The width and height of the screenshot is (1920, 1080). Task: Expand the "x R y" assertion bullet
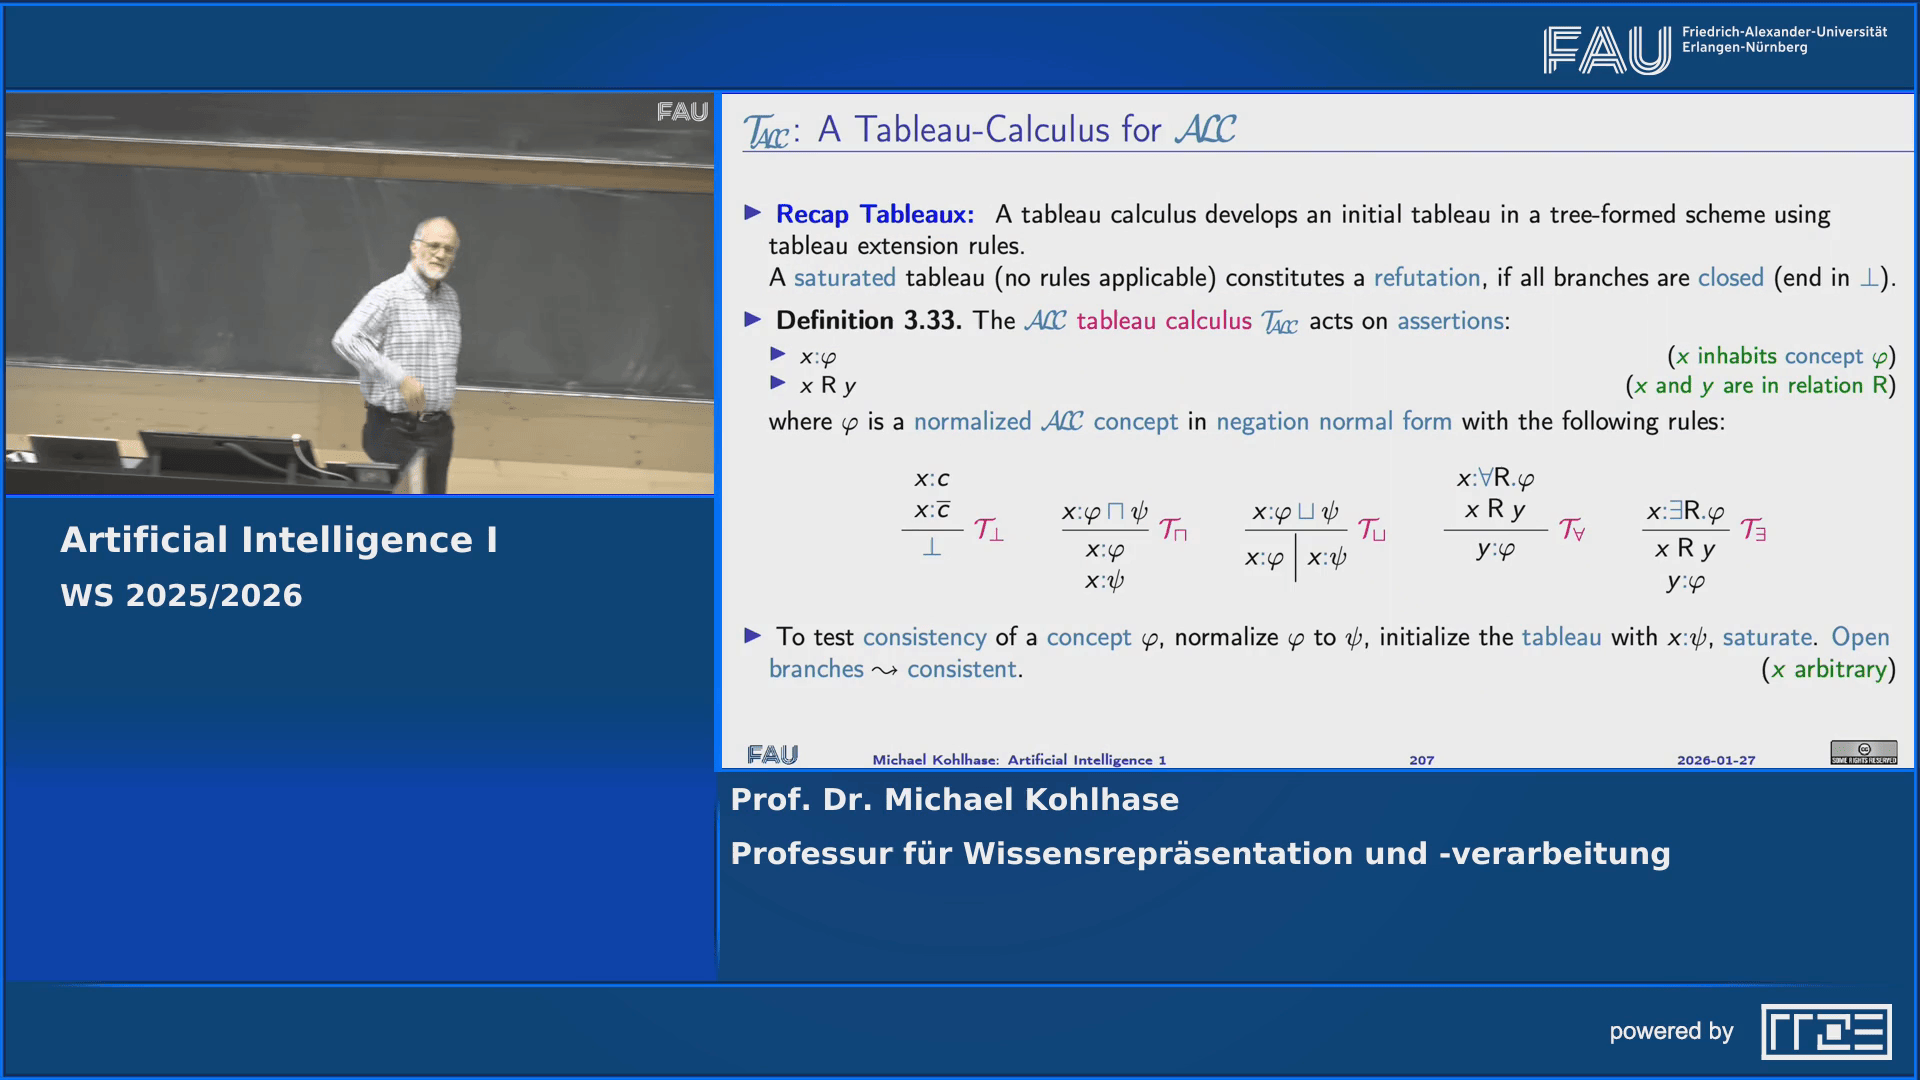tap(779, 385)
